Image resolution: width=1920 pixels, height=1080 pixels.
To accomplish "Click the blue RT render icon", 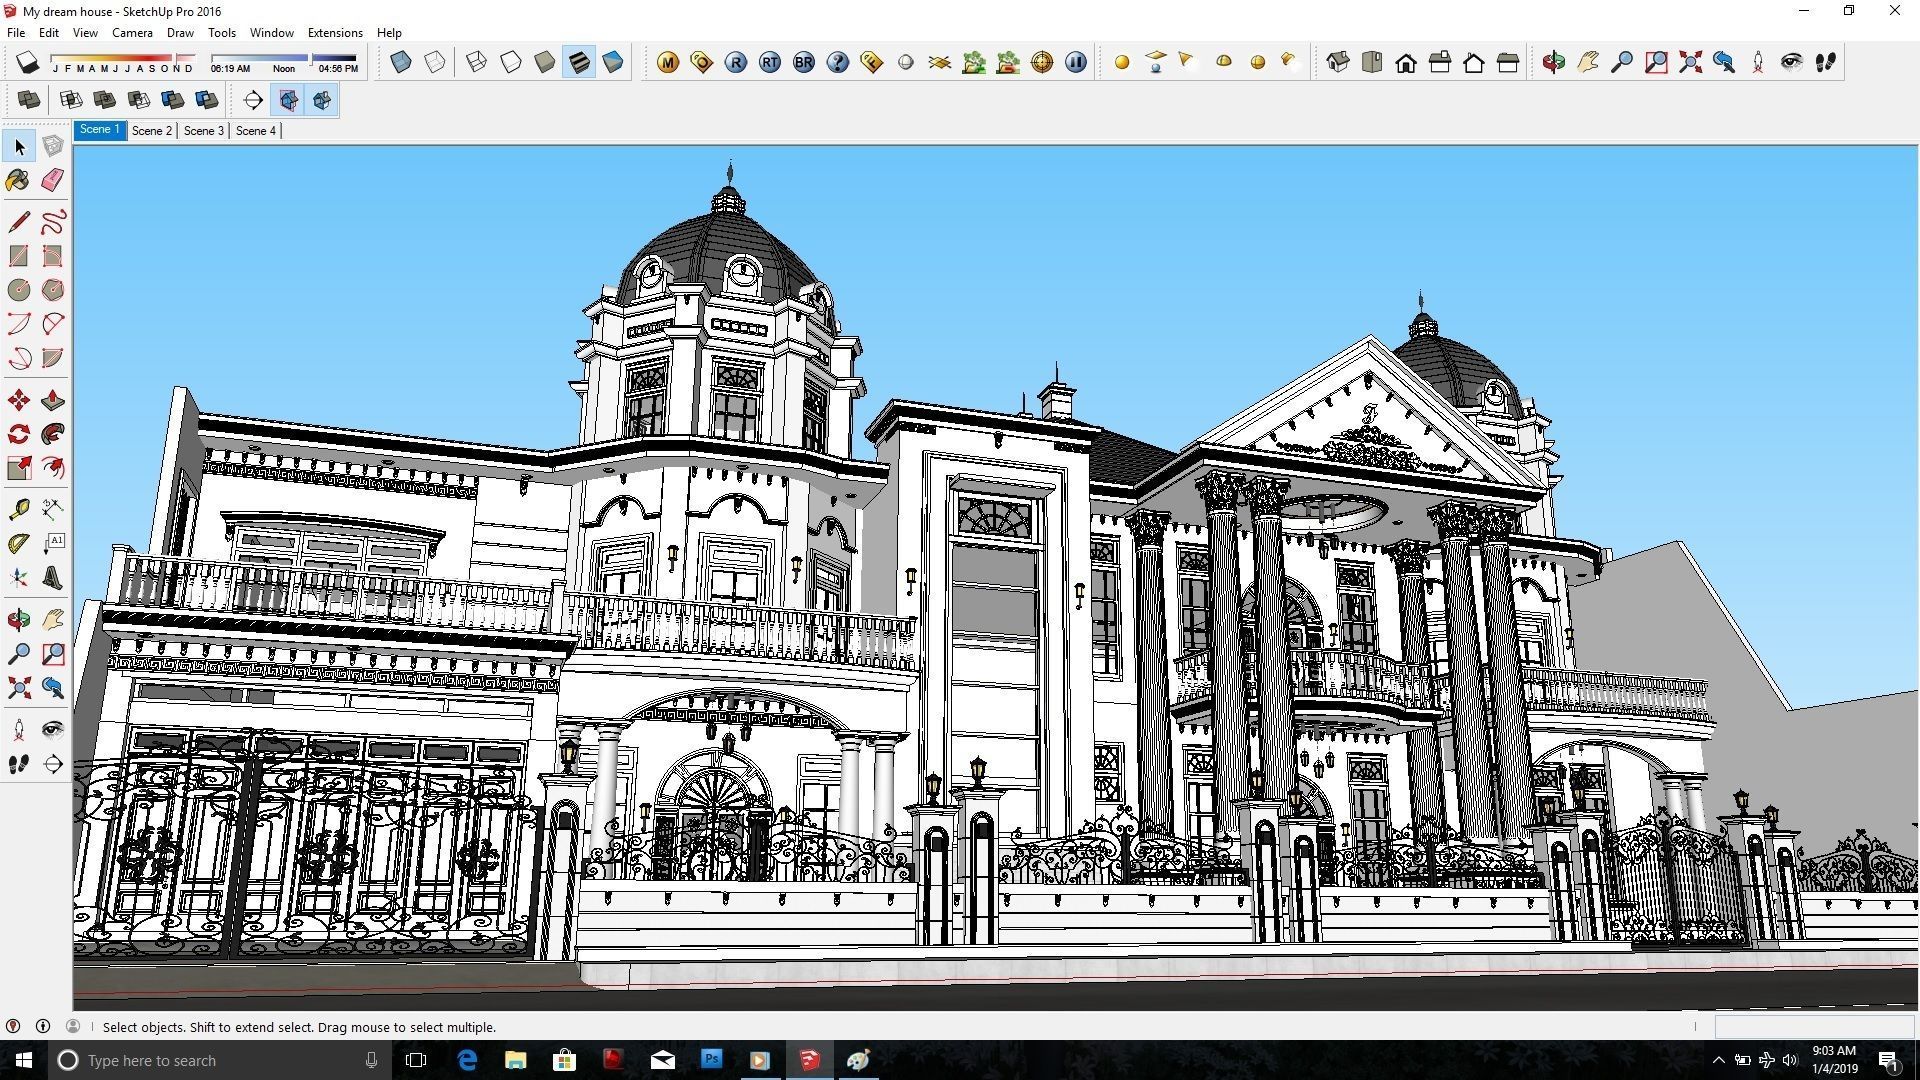I will click(770, 62).
